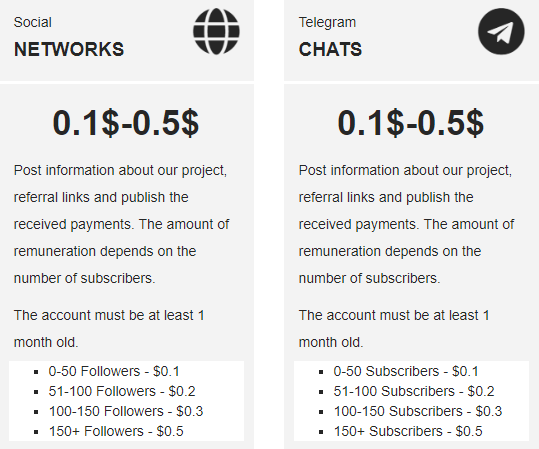539x449 pixels.
Task: Select the Telegram CHATS heading
Action: point(330,49)
